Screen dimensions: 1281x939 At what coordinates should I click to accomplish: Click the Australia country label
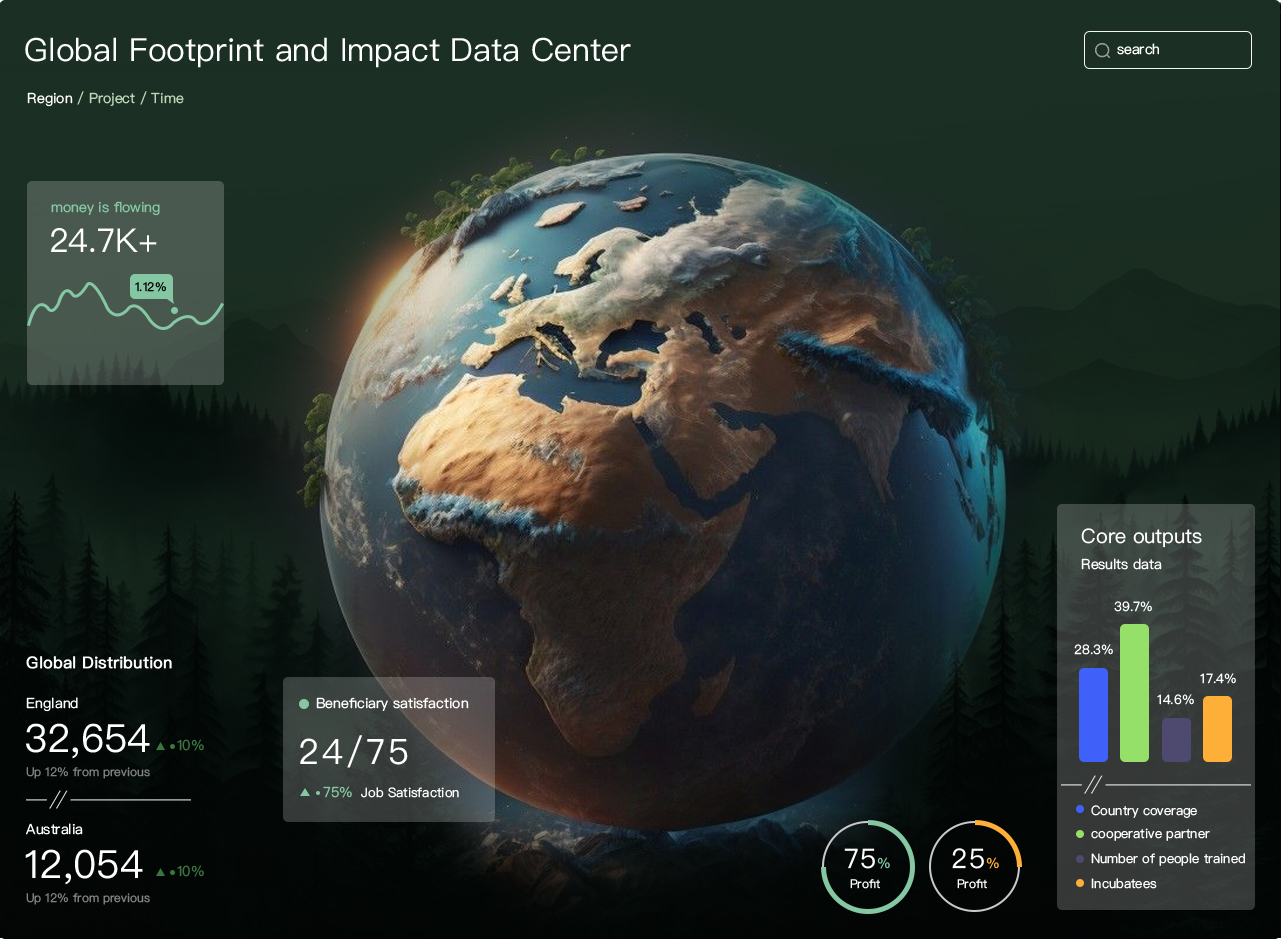54,829
